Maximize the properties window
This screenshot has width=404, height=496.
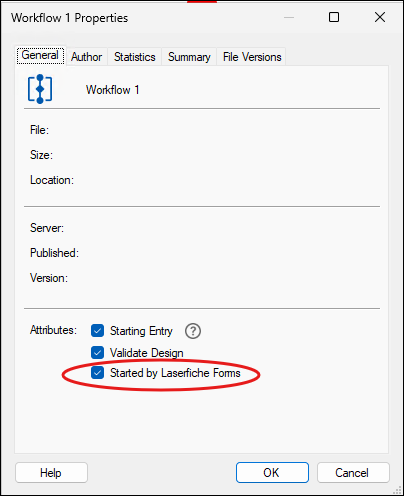pyautogui.click(x=334, y=17)
